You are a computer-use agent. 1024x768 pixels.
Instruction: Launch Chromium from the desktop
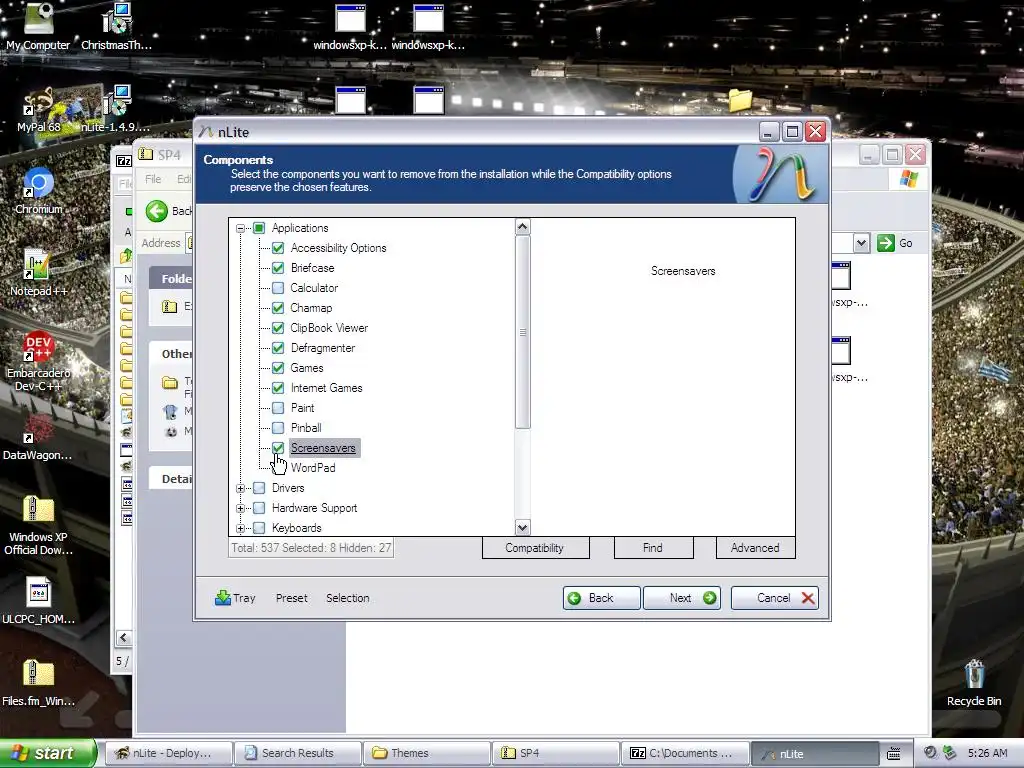point(38,191)
